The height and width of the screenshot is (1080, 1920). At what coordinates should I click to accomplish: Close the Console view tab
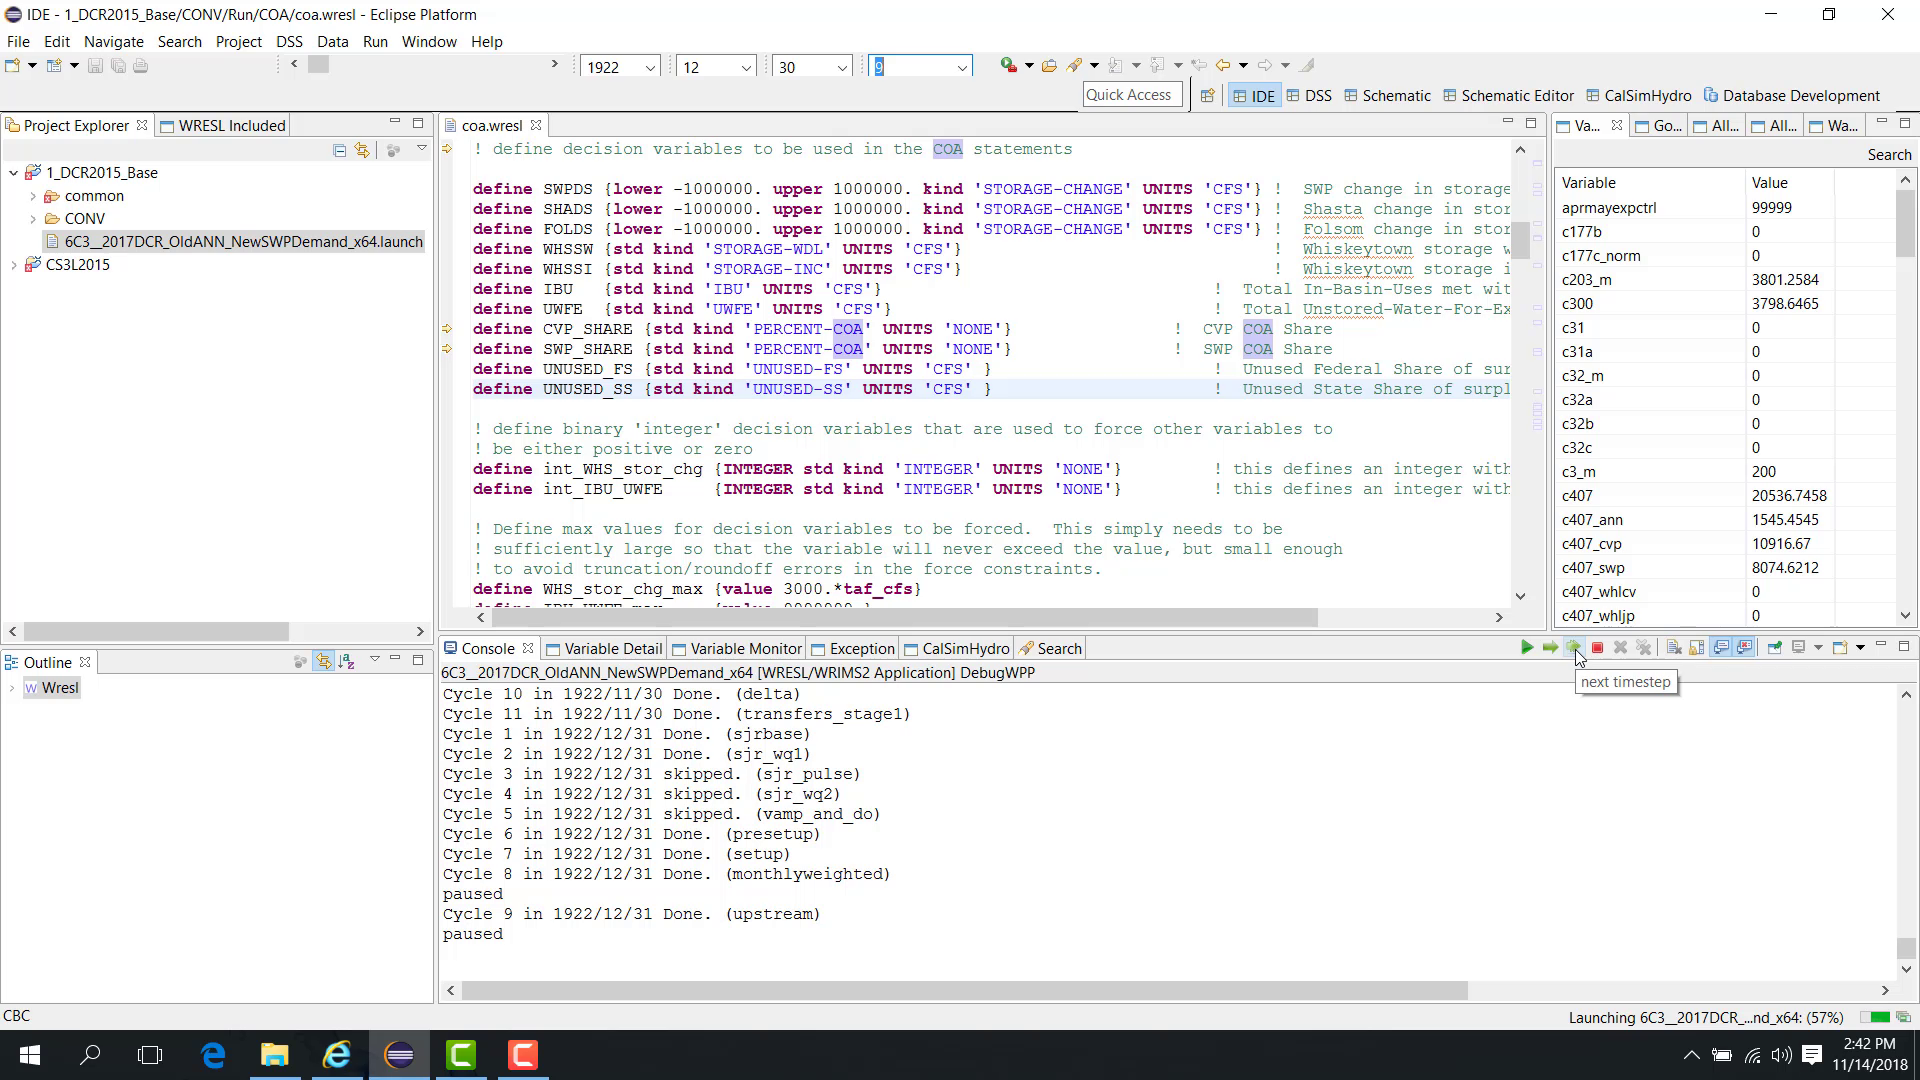[x=528, y=648]
